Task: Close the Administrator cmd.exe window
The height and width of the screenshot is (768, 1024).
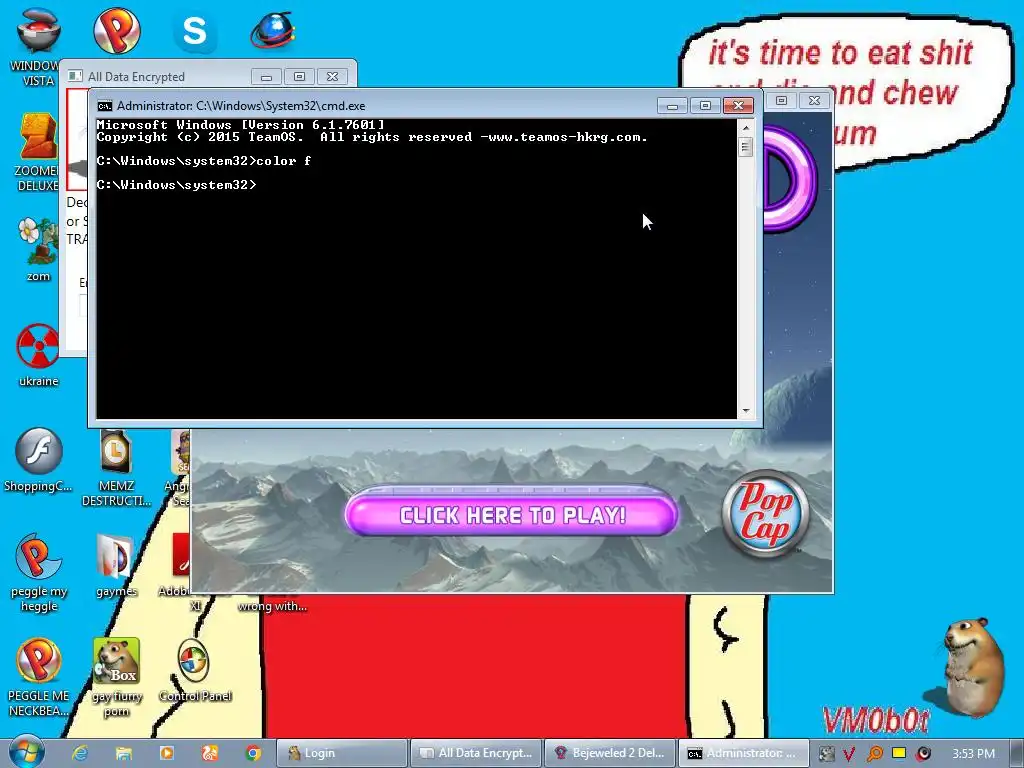Action: (x=739, y=106)
